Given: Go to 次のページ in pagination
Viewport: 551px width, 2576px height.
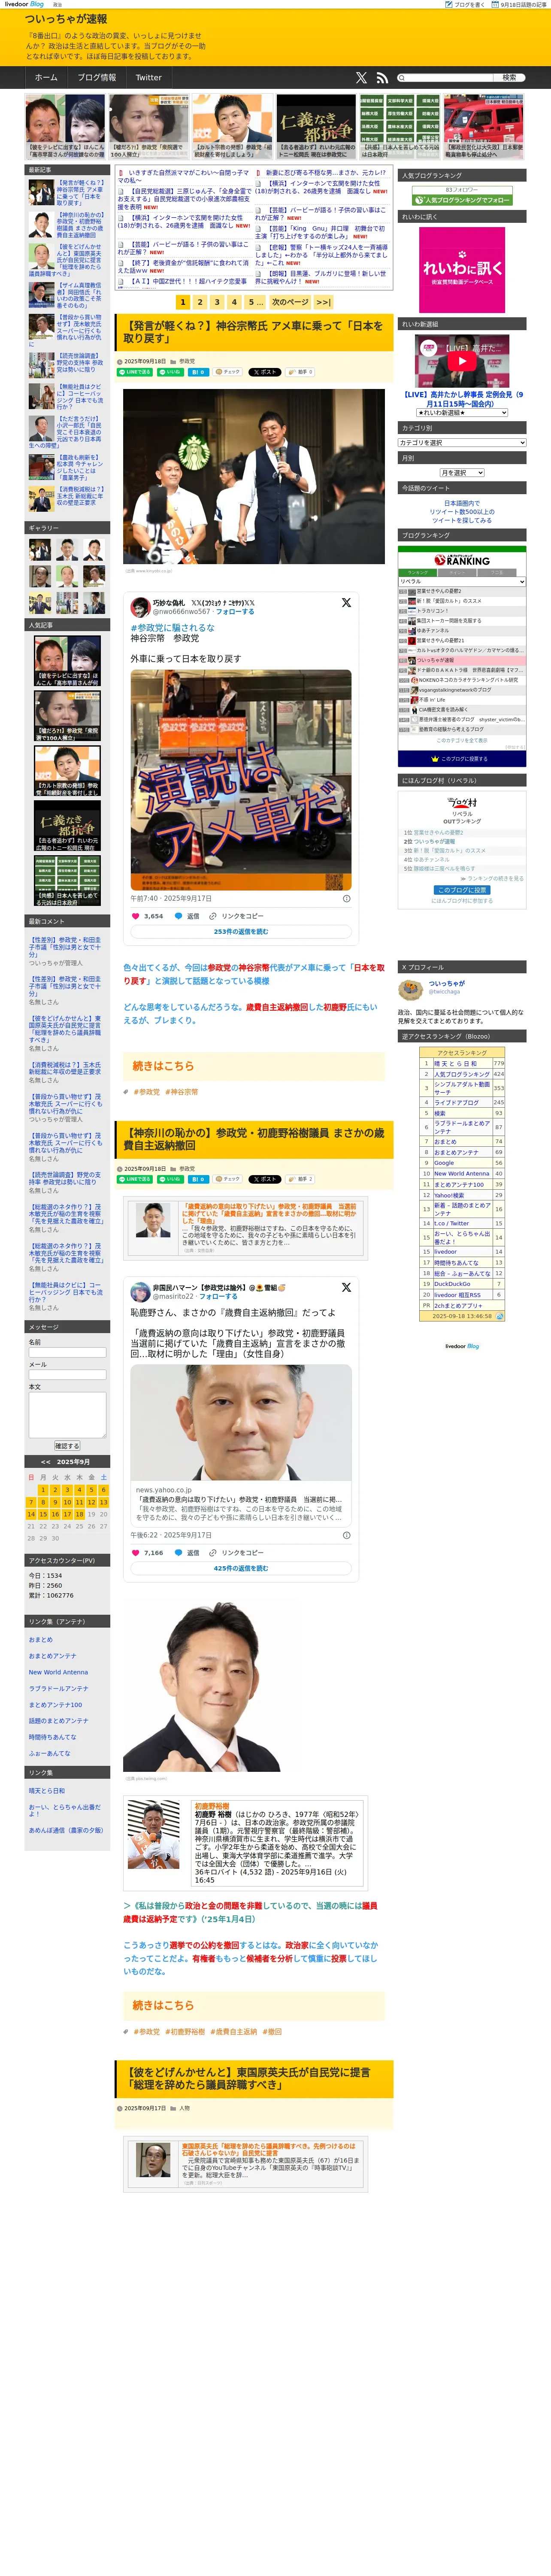Looking at the screenshot, I should 290,302.
